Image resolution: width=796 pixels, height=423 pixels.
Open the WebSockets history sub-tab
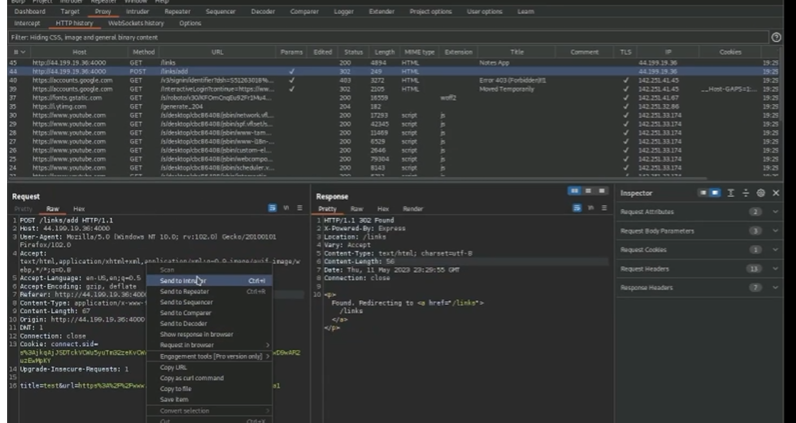click(135, 22)
